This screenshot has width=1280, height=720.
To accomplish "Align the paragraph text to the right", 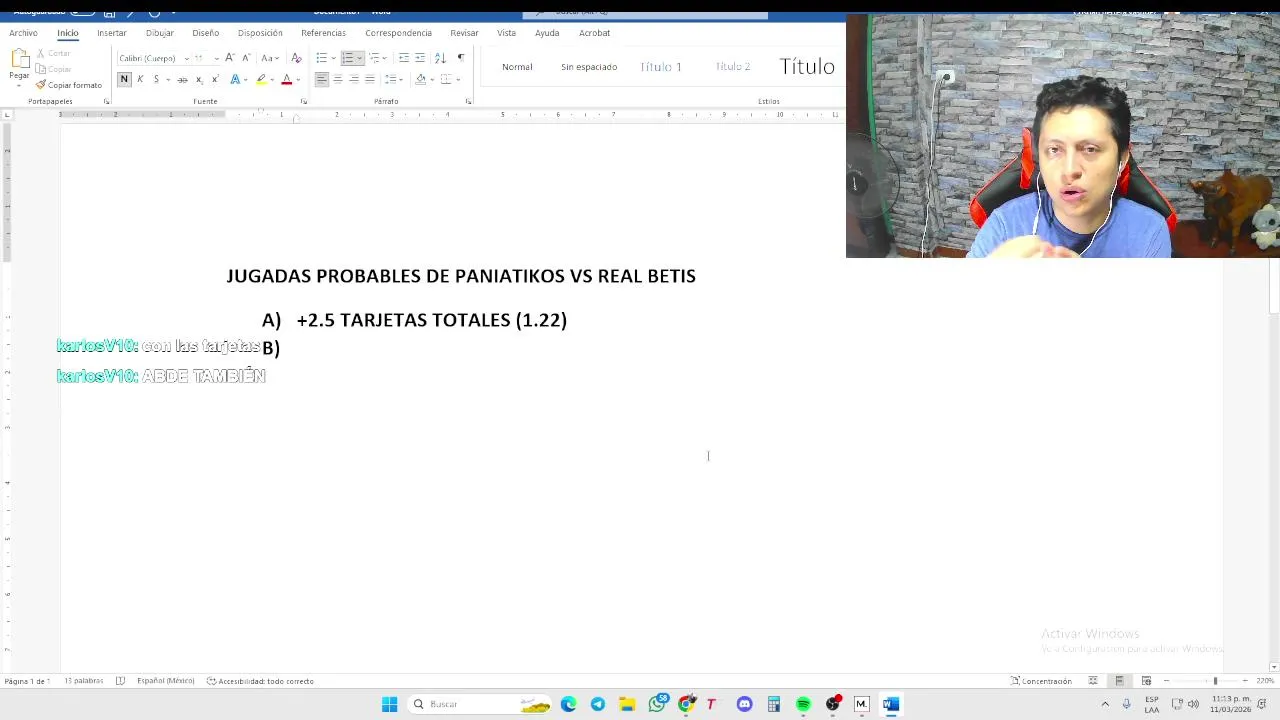I will [x=354, y=79].
